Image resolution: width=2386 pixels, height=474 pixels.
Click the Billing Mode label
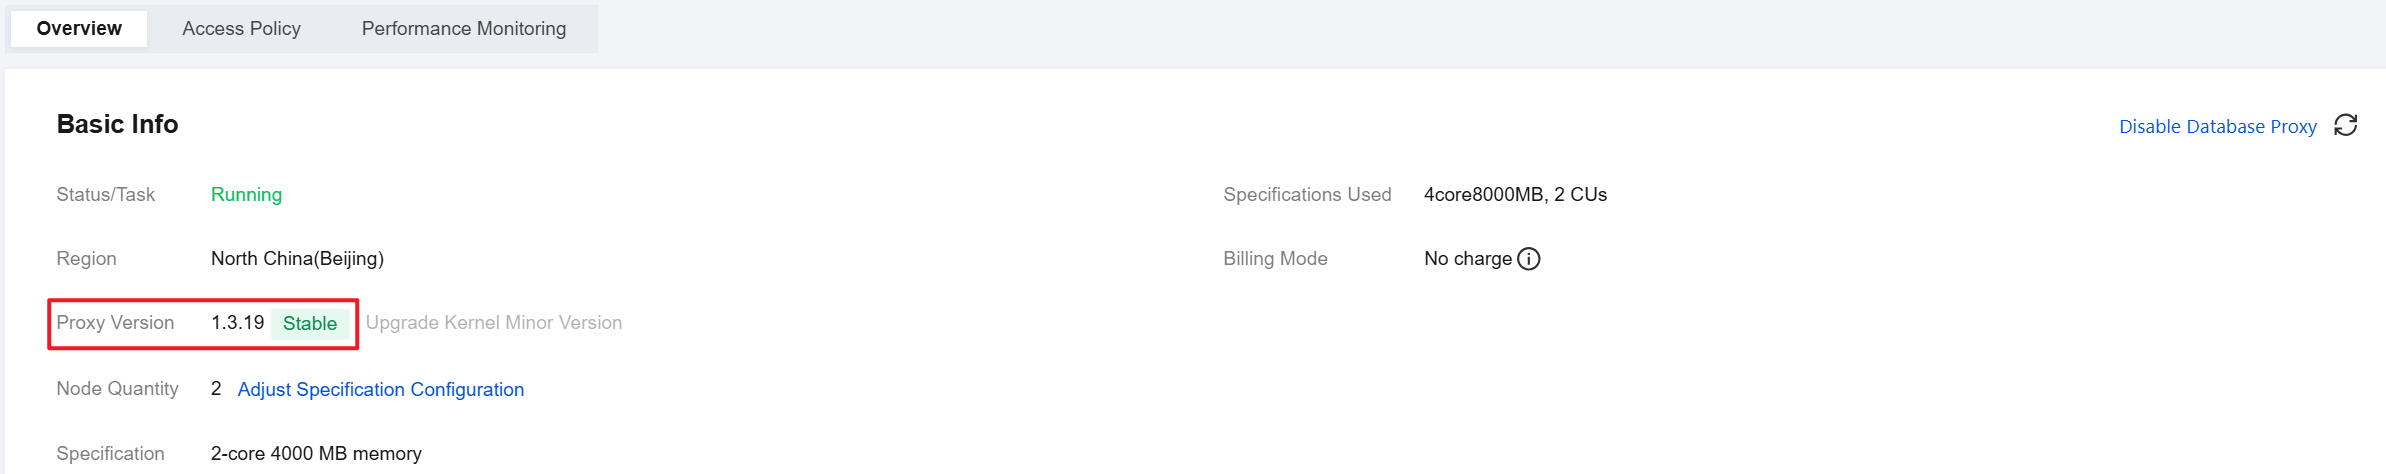click(1274, 259)
